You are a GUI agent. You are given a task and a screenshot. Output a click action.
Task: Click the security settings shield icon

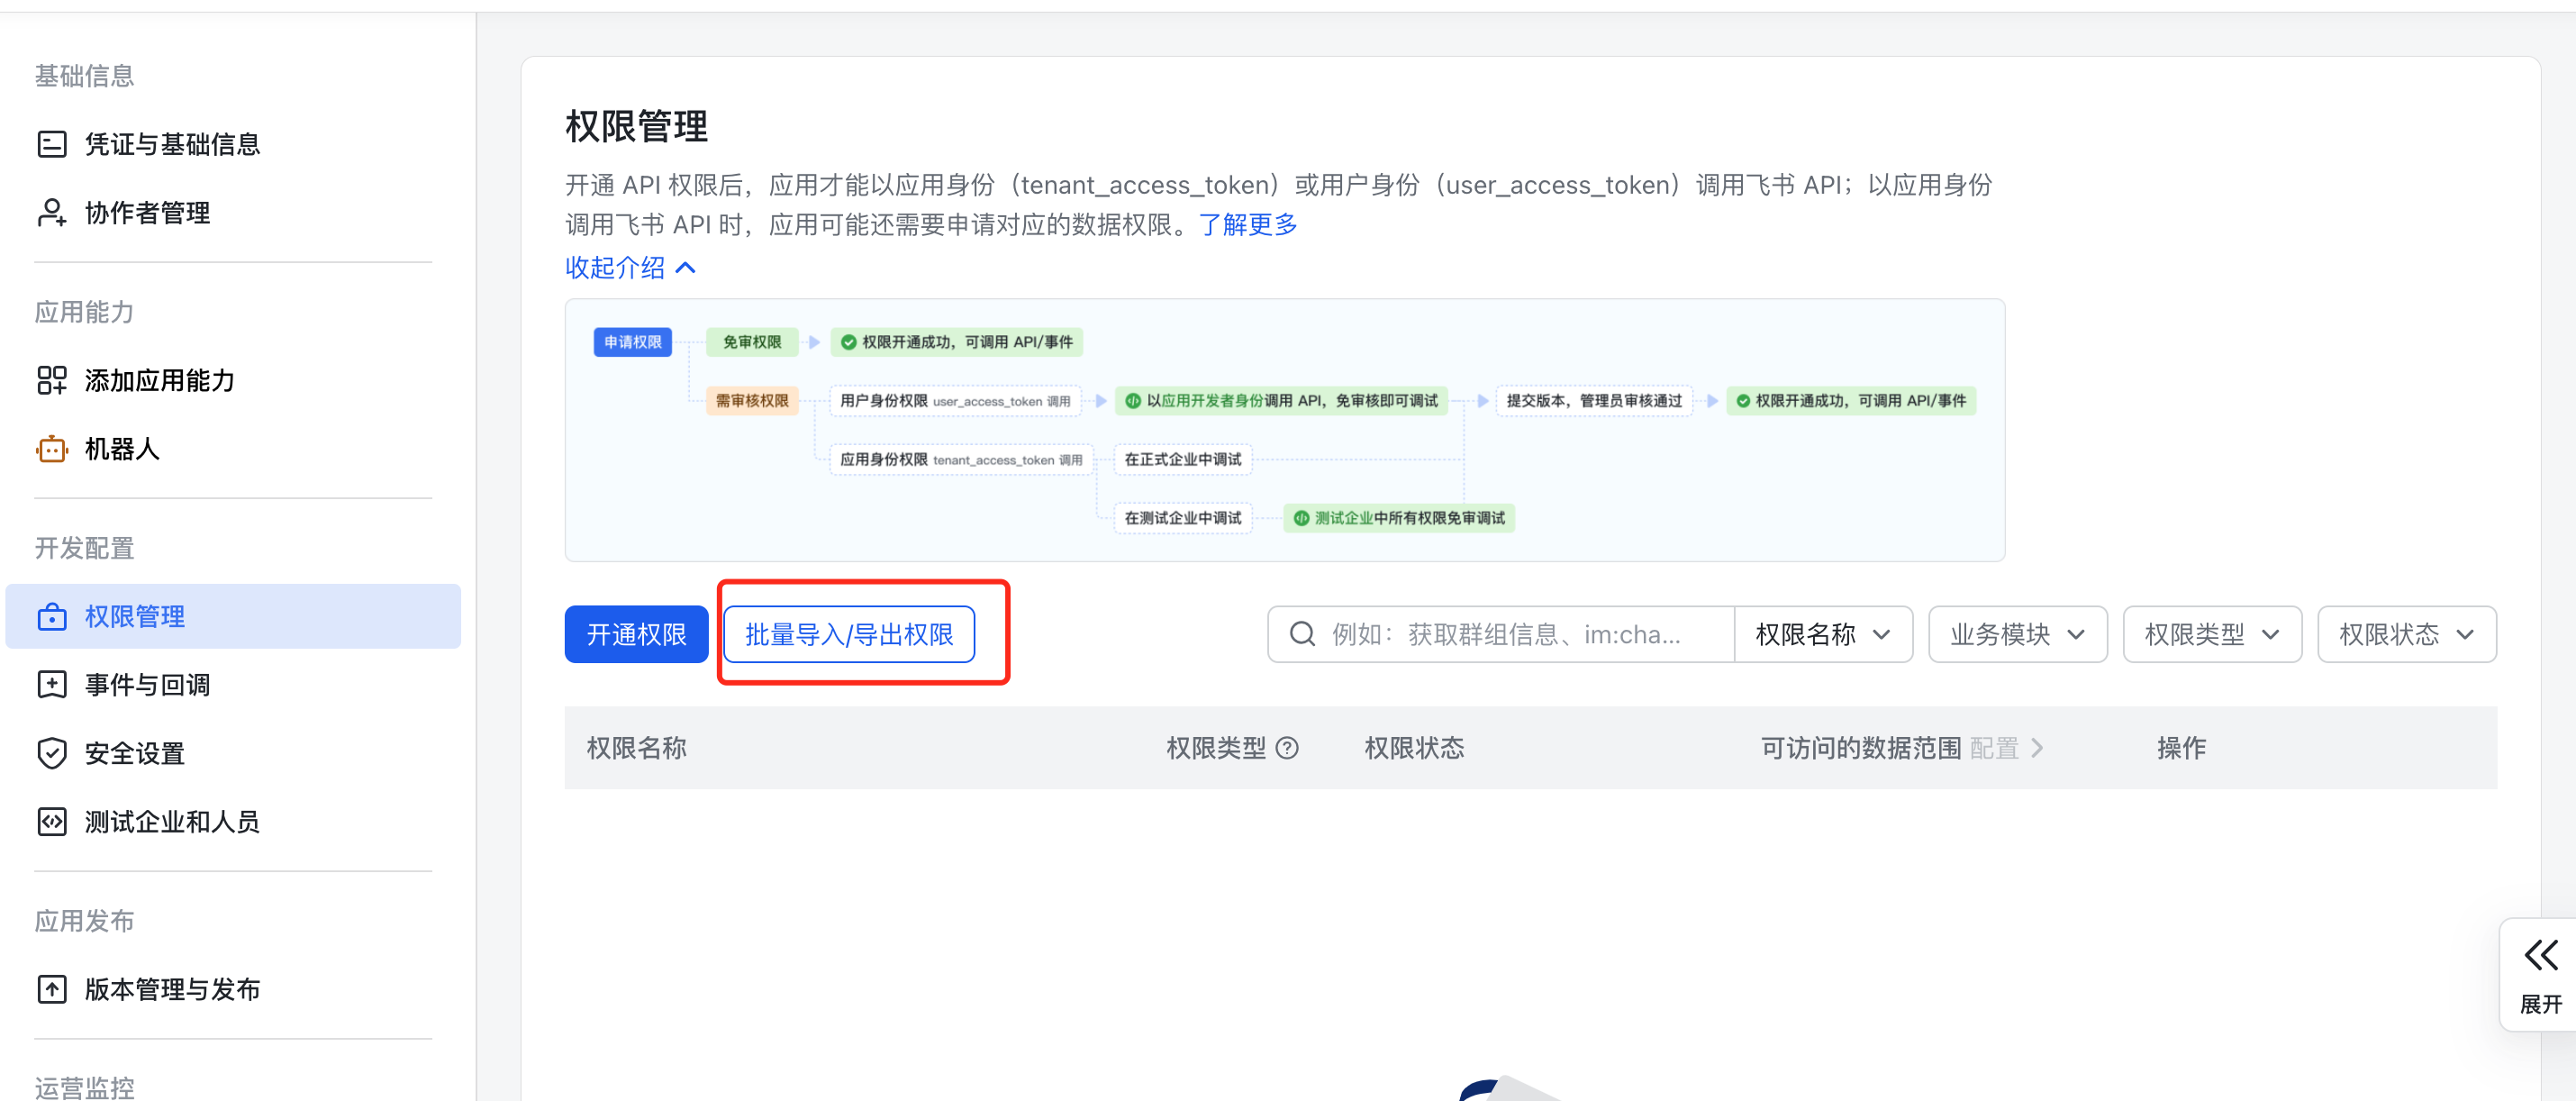[x=52, y=753]
